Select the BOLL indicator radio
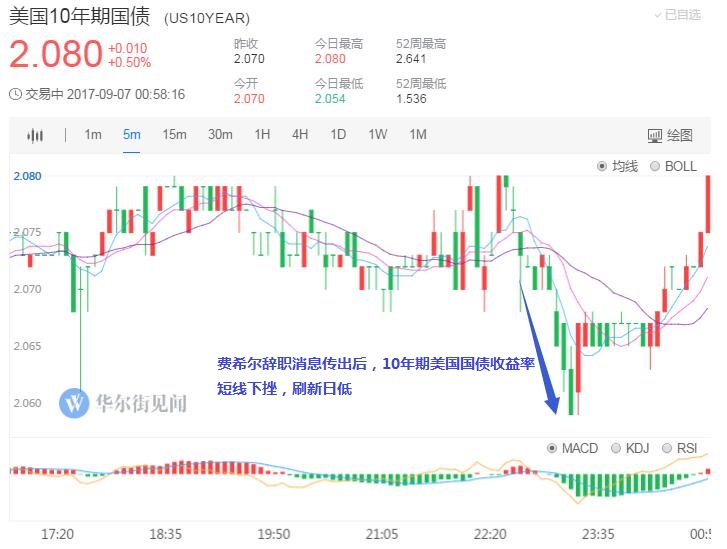 click(x=655, y=166)
